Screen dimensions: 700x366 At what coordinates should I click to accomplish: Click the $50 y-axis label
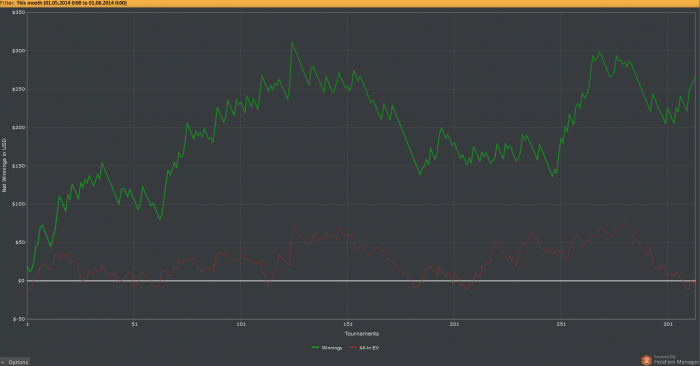pyautogui.click(x=20, y=243)
